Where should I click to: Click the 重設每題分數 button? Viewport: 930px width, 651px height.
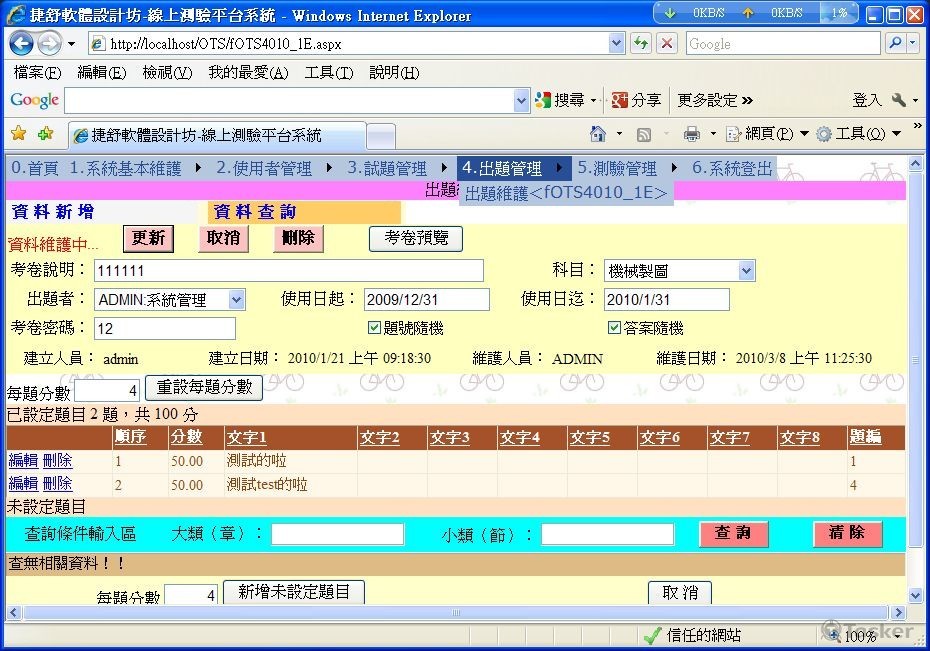(x=204, y=388)
